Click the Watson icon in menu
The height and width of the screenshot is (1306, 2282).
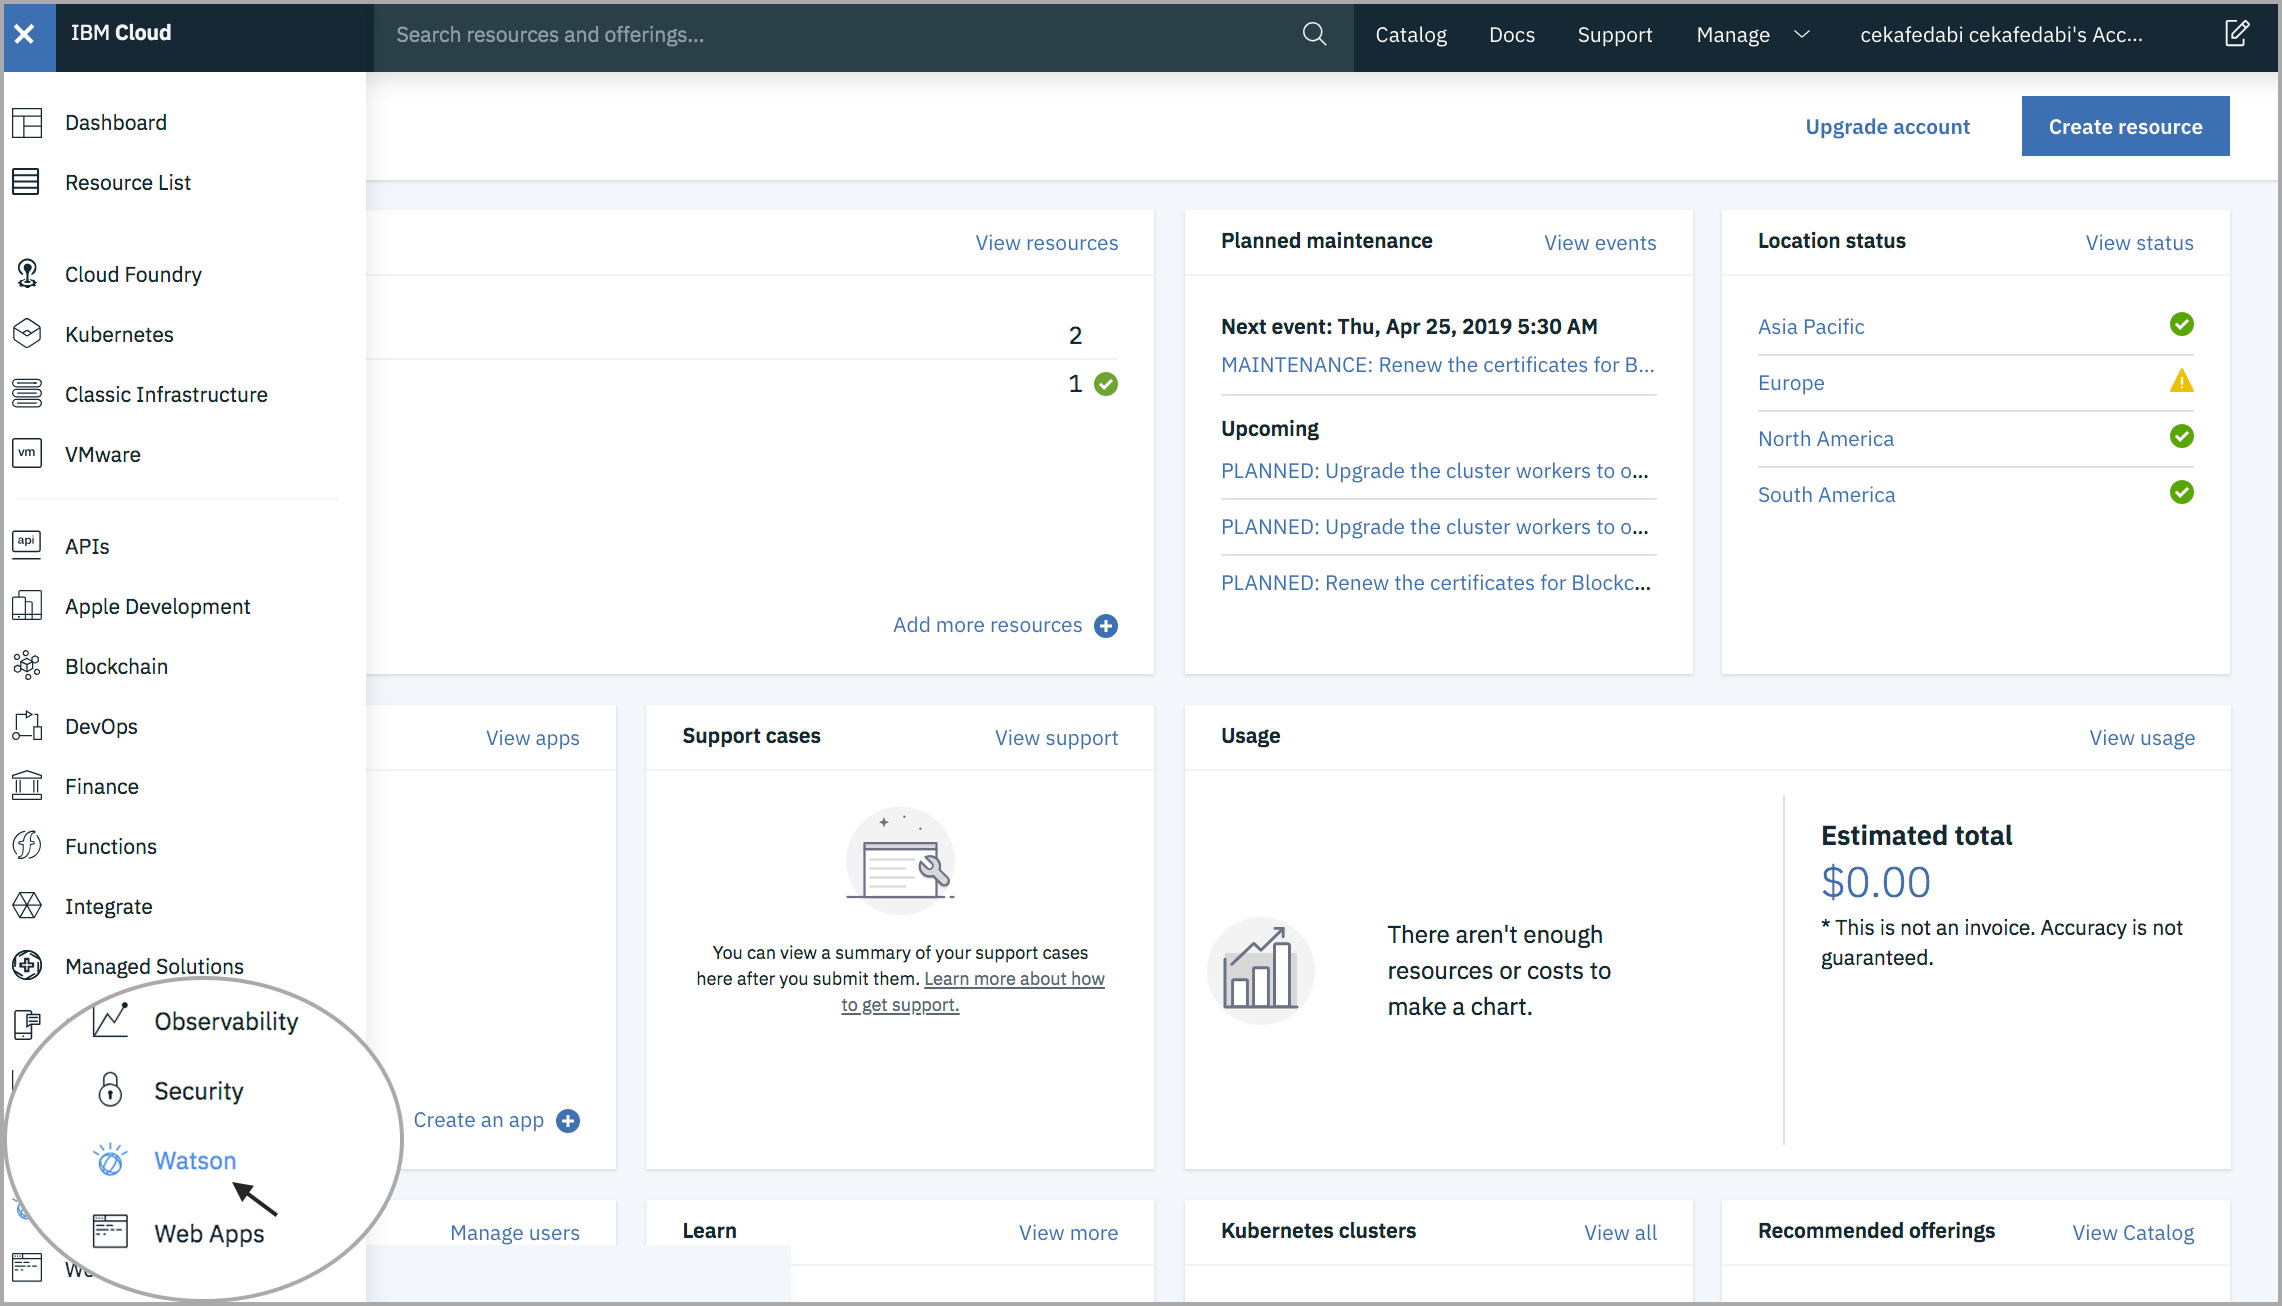[110, 1160]
